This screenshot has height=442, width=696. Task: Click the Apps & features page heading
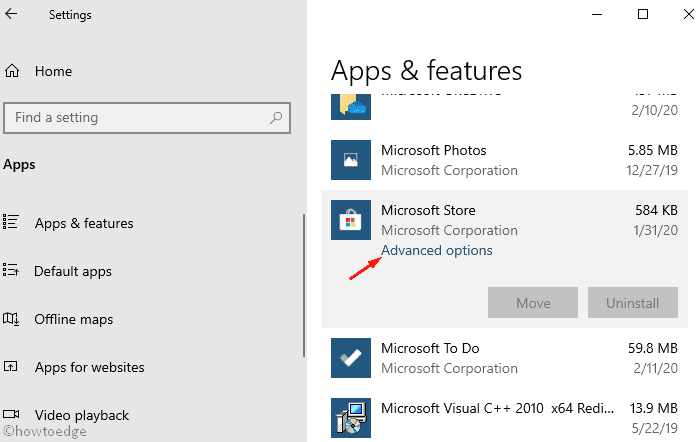(426, 71)
